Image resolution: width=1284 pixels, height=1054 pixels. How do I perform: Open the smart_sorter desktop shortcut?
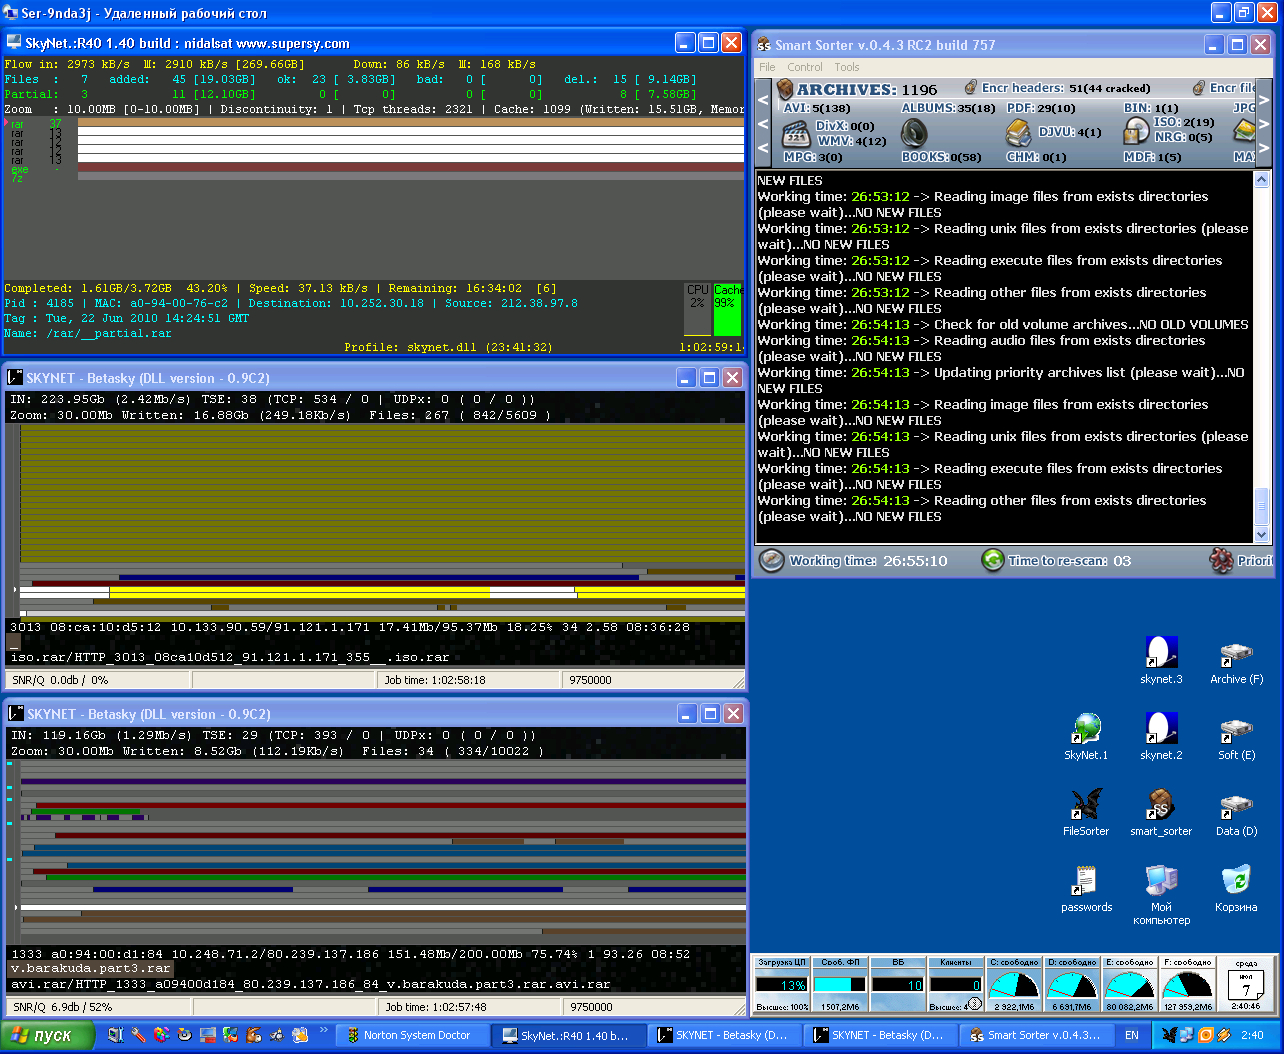[1160, 805]
